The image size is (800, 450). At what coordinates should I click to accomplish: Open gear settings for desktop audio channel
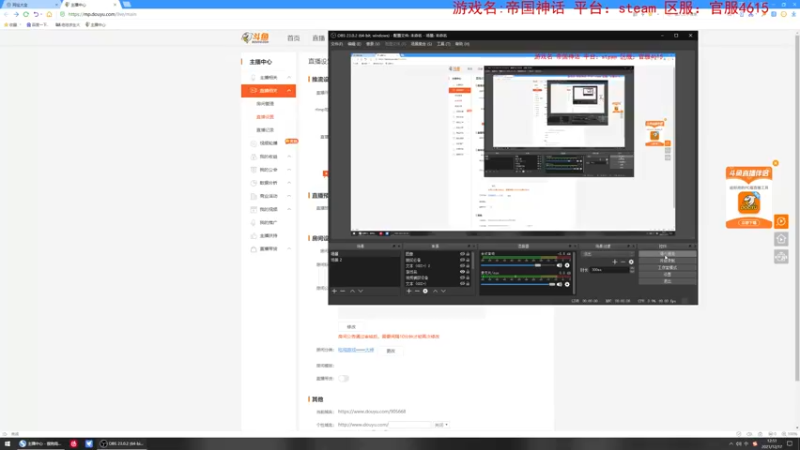[567, 265]
